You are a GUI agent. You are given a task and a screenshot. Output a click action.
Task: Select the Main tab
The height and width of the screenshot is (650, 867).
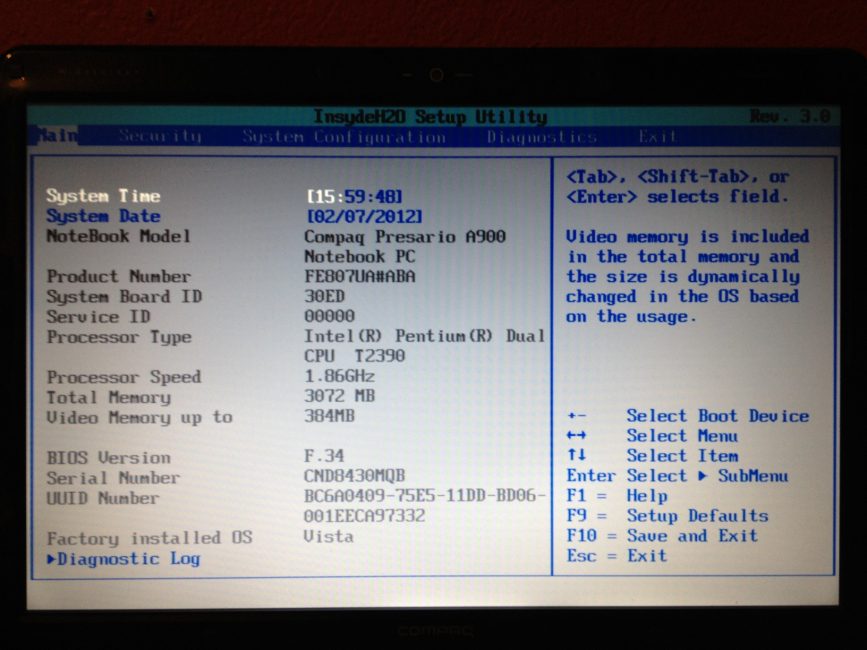[x=58, y=135]
